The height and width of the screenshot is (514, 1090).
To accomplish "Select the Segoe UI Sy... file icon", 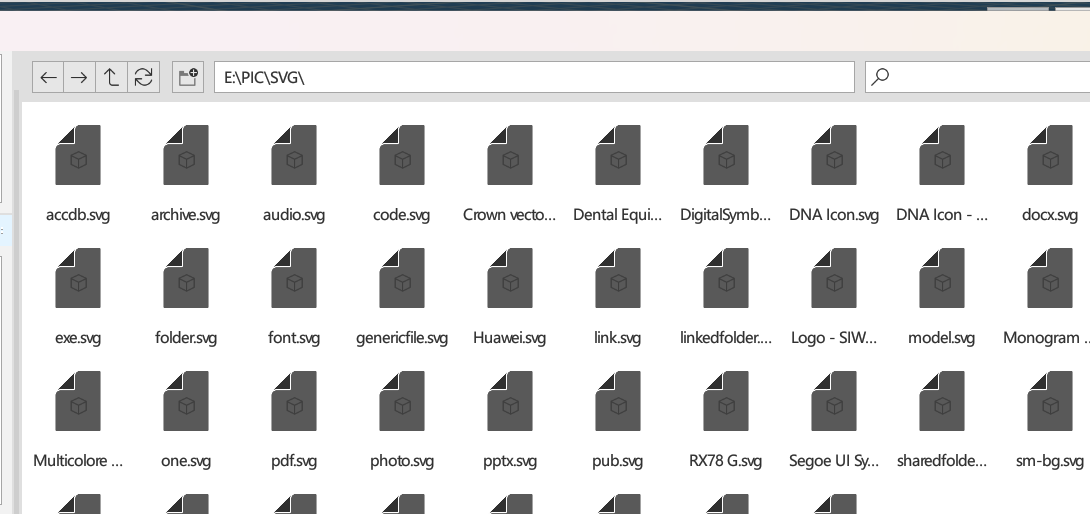I will [x=834, y=401].
